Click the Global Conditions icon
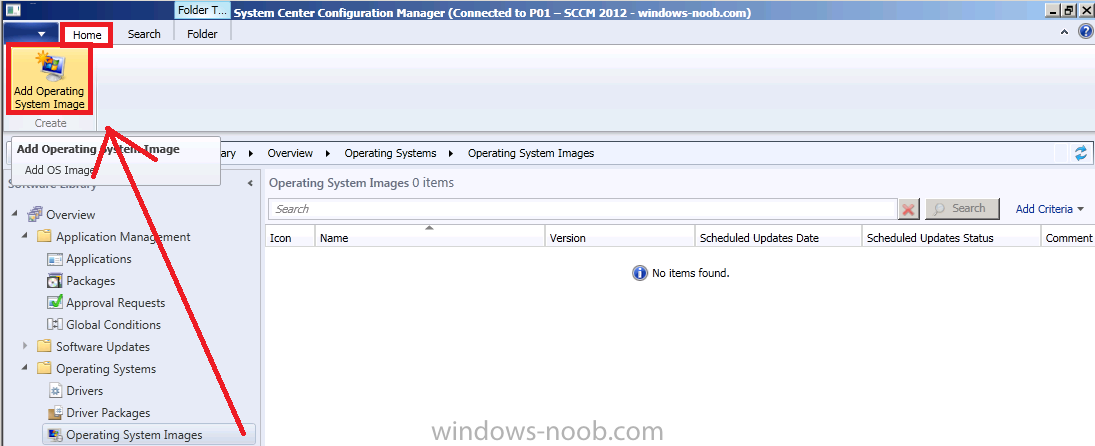The height and width of the screenshot is (446, 1095). click(x=55, y=325)
